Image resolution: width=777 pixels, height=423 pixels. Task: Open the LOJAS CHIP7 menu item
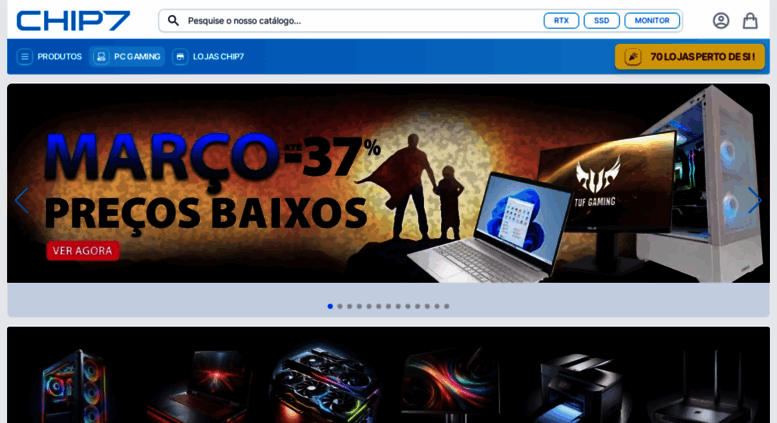point(208,56)
